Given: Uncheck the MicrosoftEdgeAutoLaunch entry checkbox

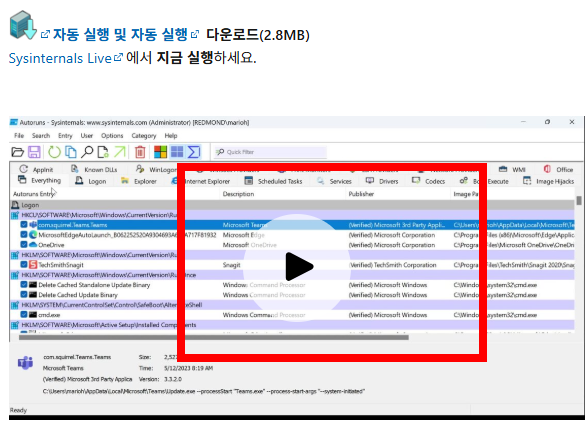Looking at the screenshot, I should tap(24, 235).
